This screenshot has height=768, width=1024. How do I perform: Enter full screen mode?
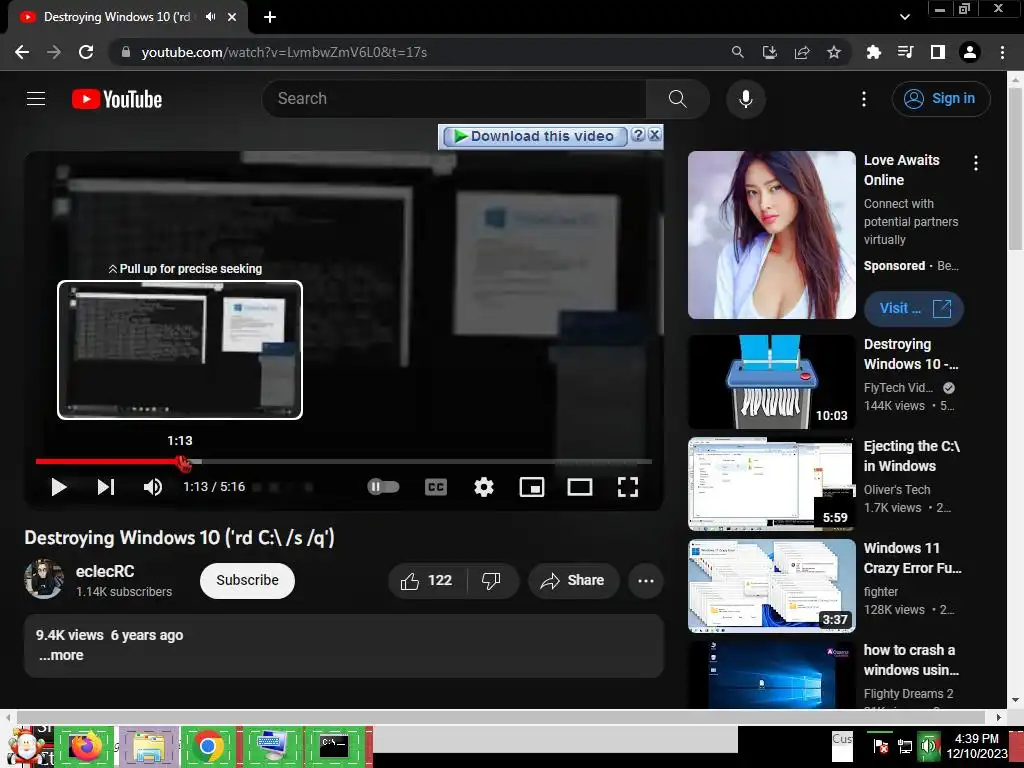tap(628, 487)
